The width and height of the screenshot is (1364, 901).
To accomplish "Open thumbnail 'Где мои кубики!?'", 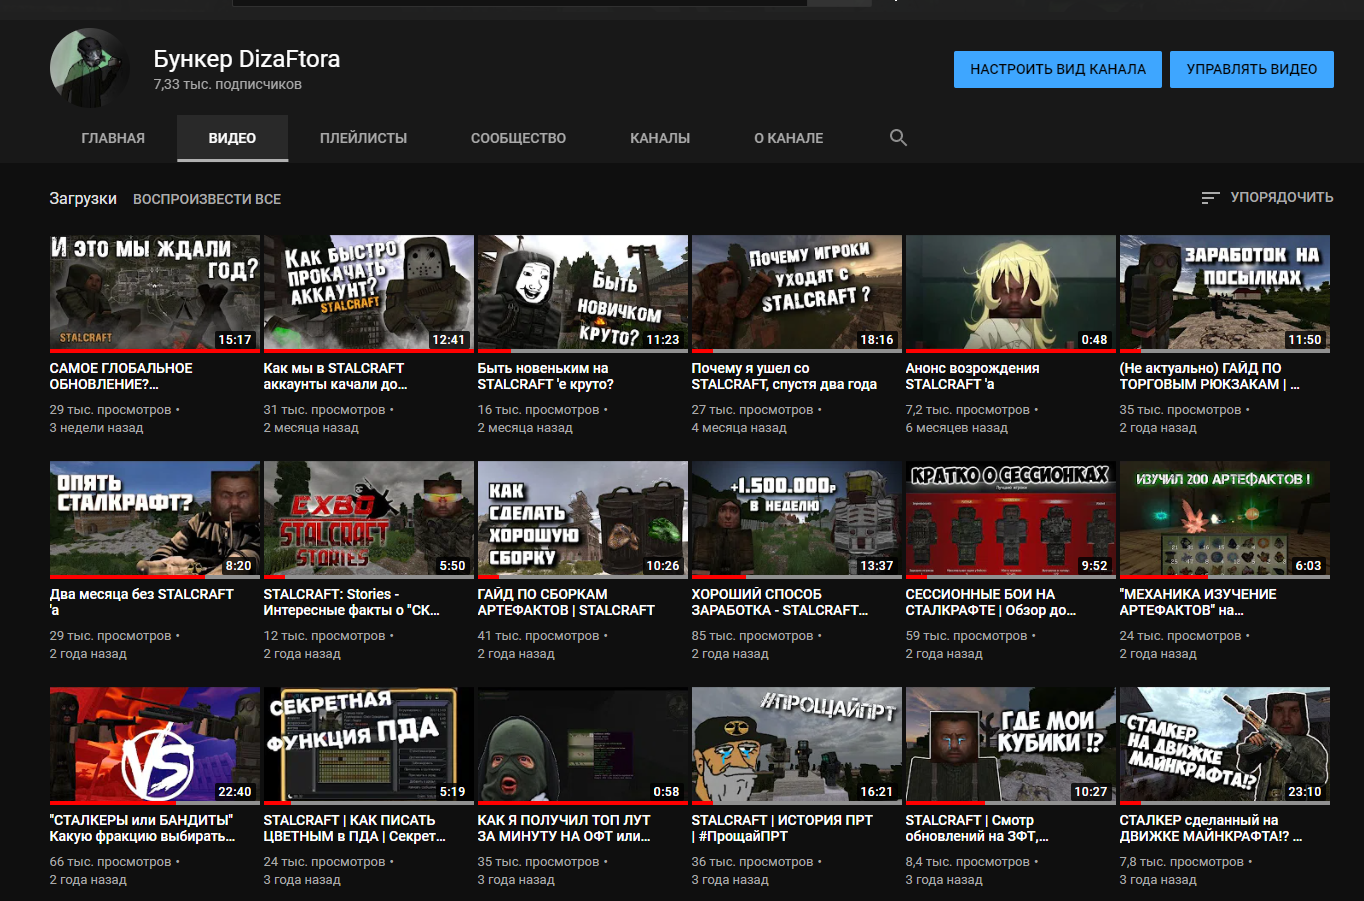I will [x=1011, y=746].
